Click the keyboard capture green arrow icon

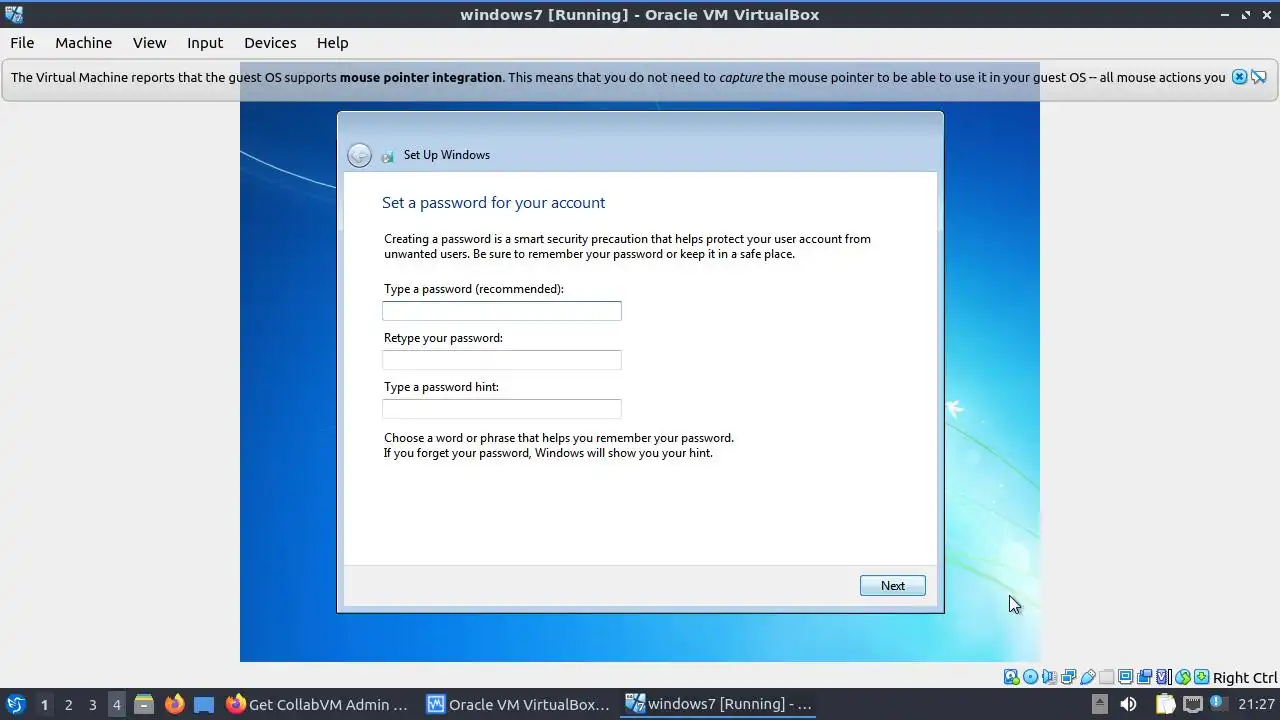coord(1201,677)
